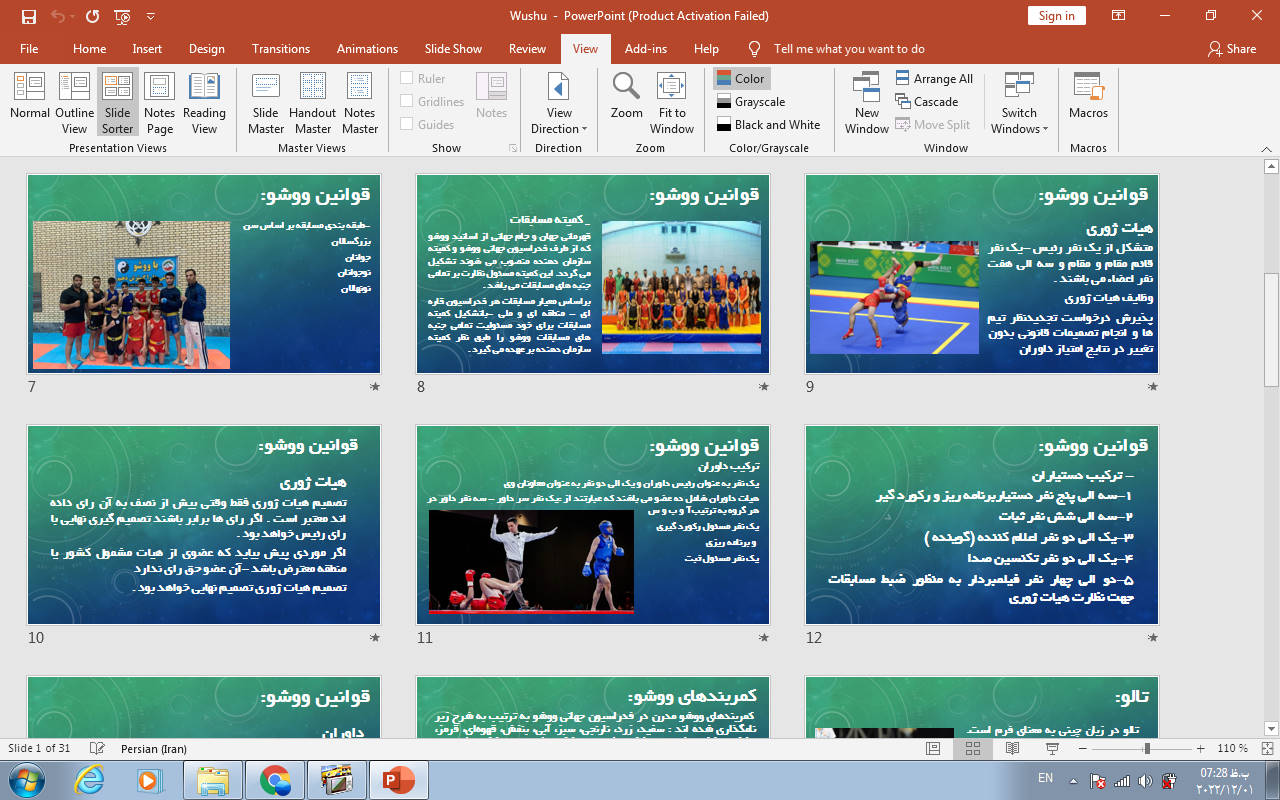1280x800 pixels.
Task: Enable the Ruler checkbox
Action: coord(407,79)
